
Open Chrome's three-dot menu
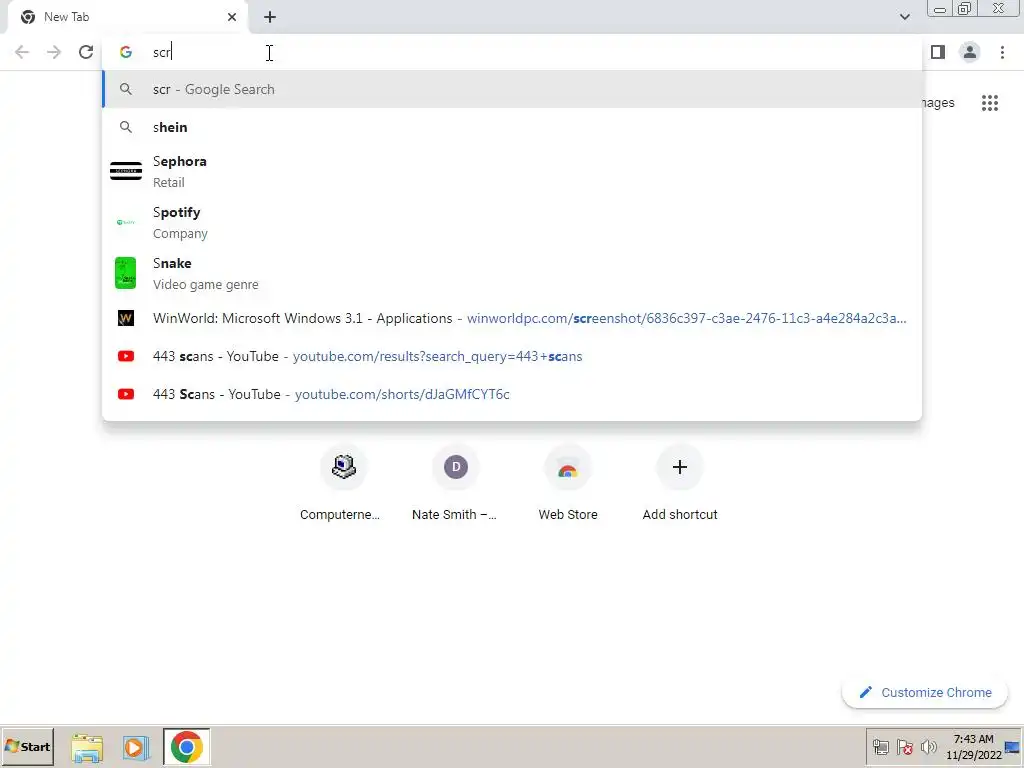click(x=1002, y=52)
